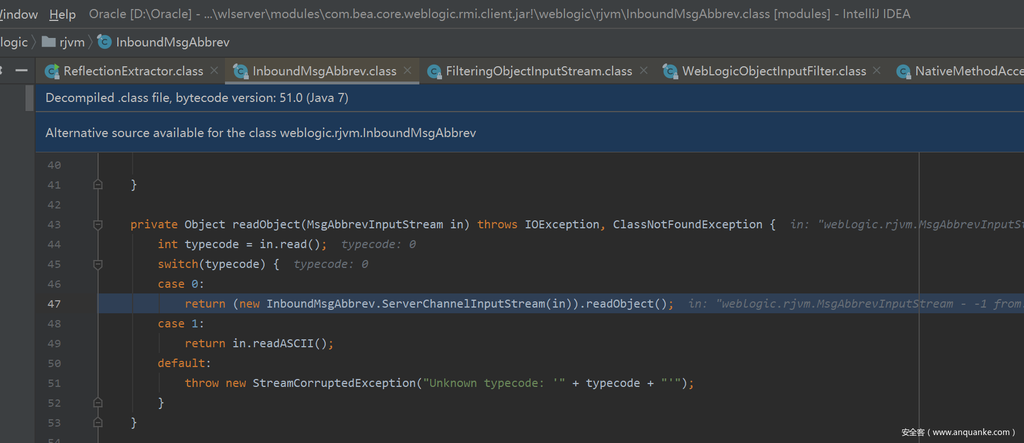Click fold end marker at line 41

click(98, 185)
